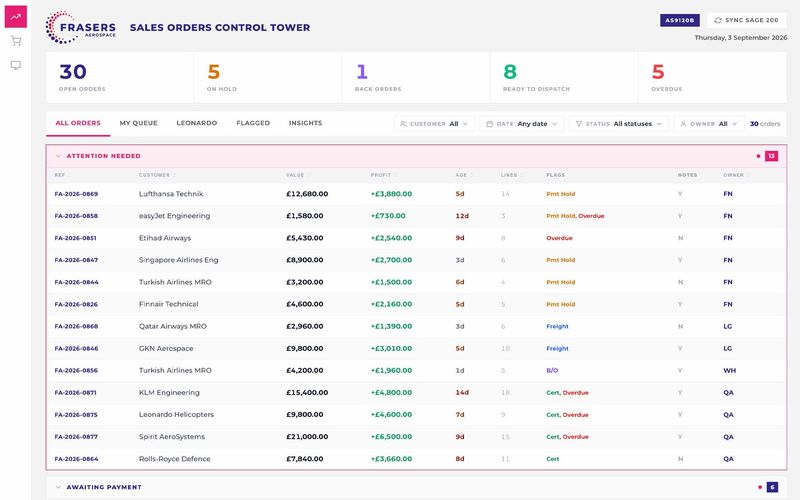Viewport: 800px width, 500px height.
Task: Open order FA-2026-0847
Action: tap(76, 260)
